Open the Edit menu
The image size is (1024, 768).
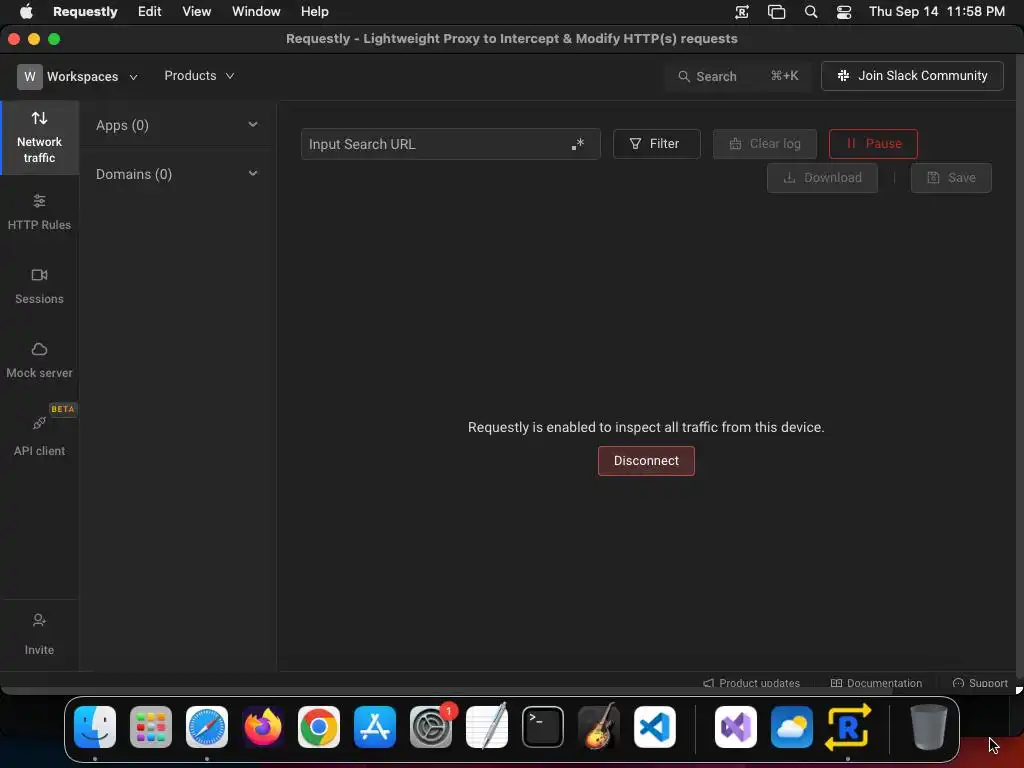(x=150, y=12)
